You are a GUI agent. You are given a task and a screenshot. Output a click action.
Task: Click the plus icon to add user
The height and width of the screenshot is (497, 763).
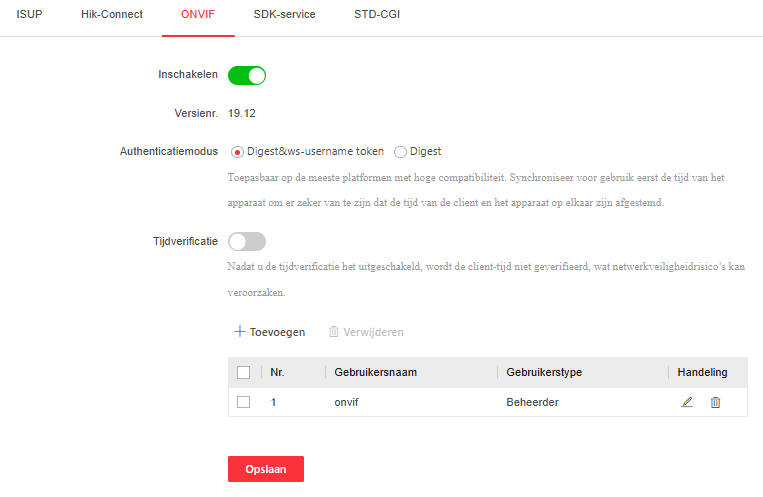coord(239,332)
